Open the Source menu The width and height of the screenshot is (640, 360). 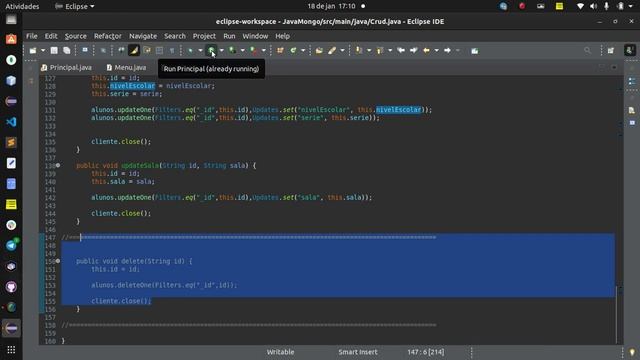(76, 36)
